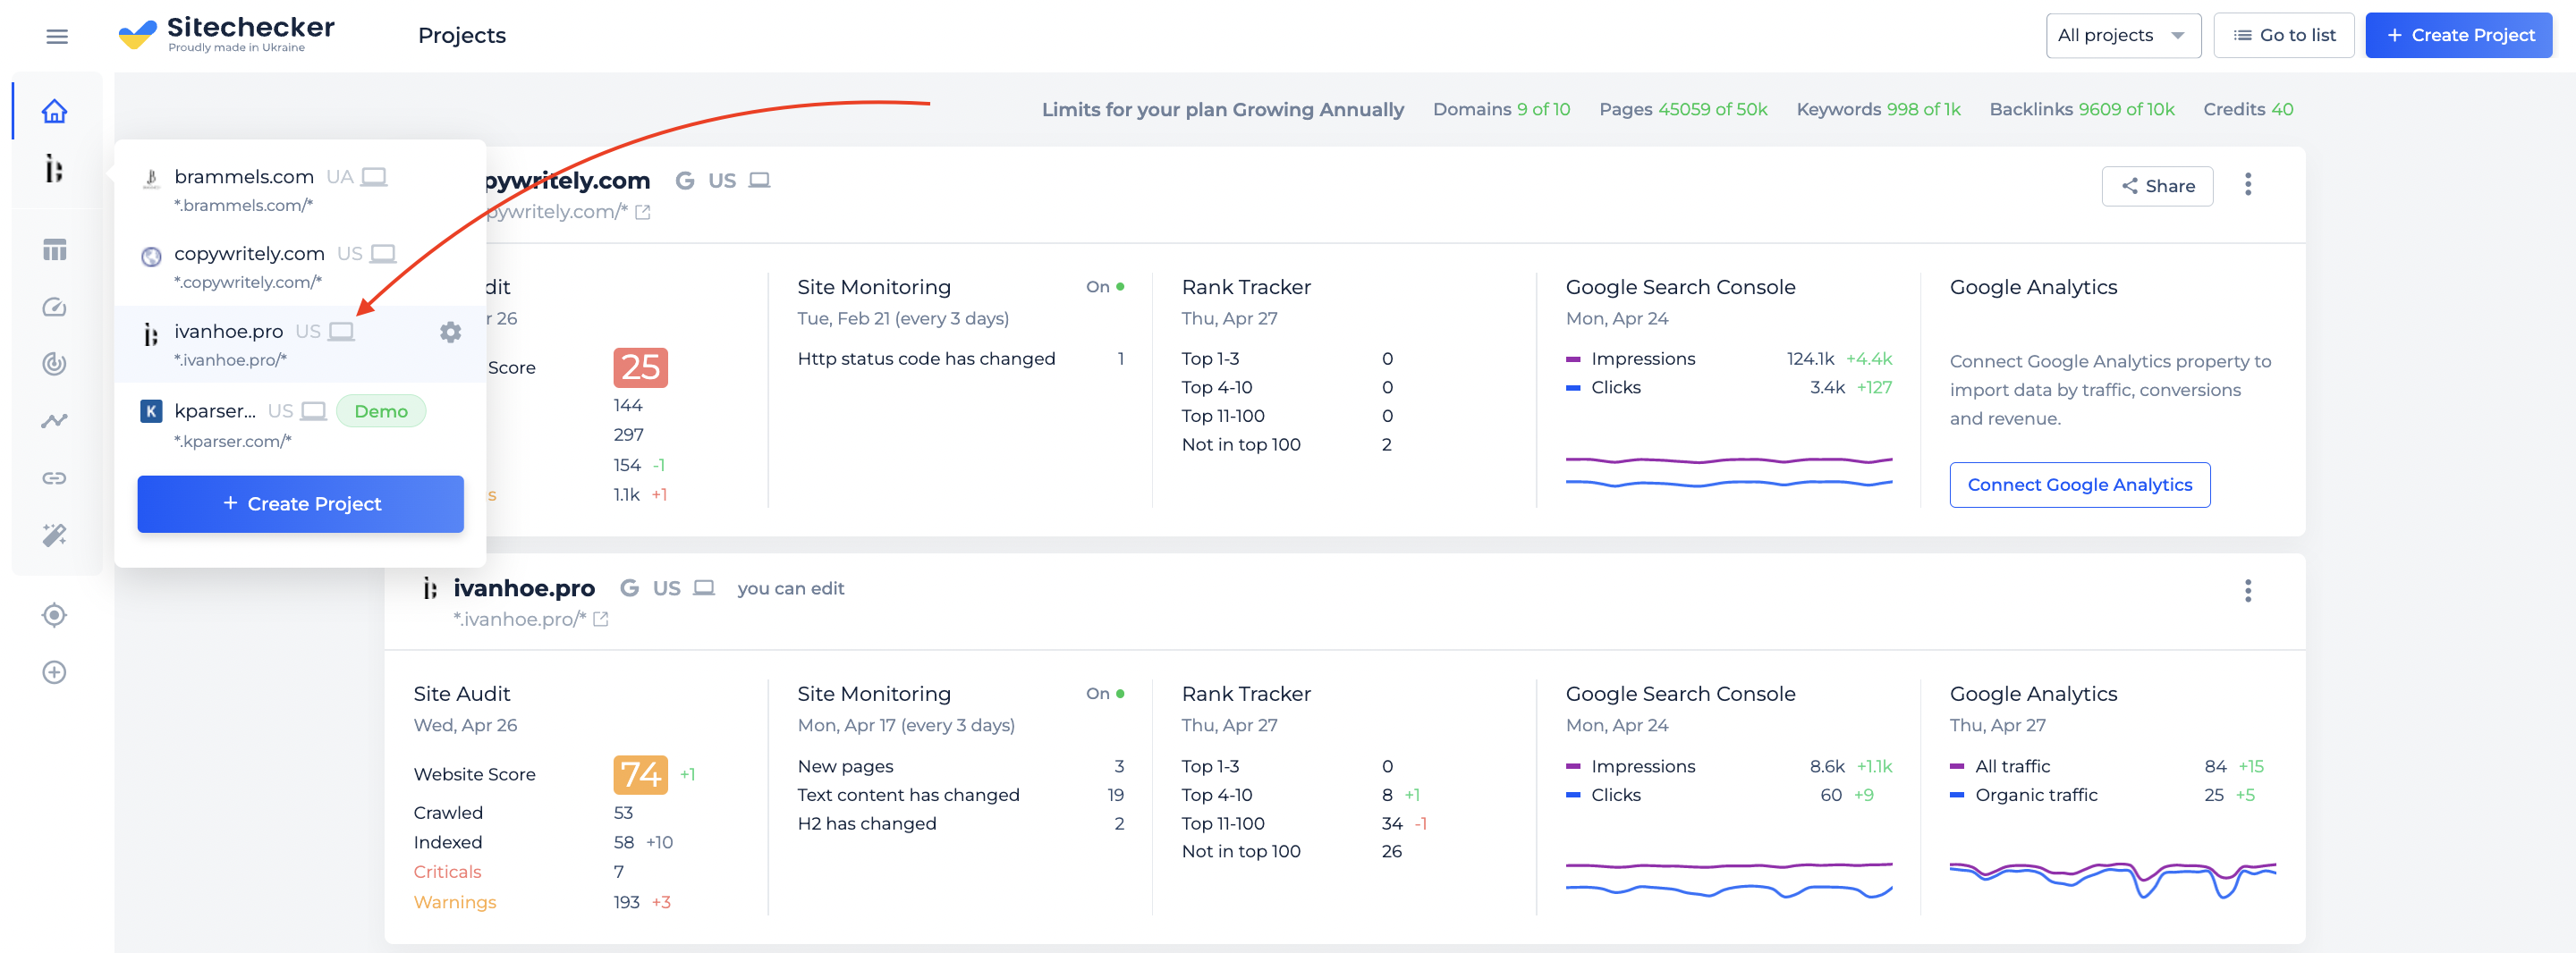Click 'H2 has changed' monitoring row
Viewport: 2576px width, 953px height.
[960, 824]
